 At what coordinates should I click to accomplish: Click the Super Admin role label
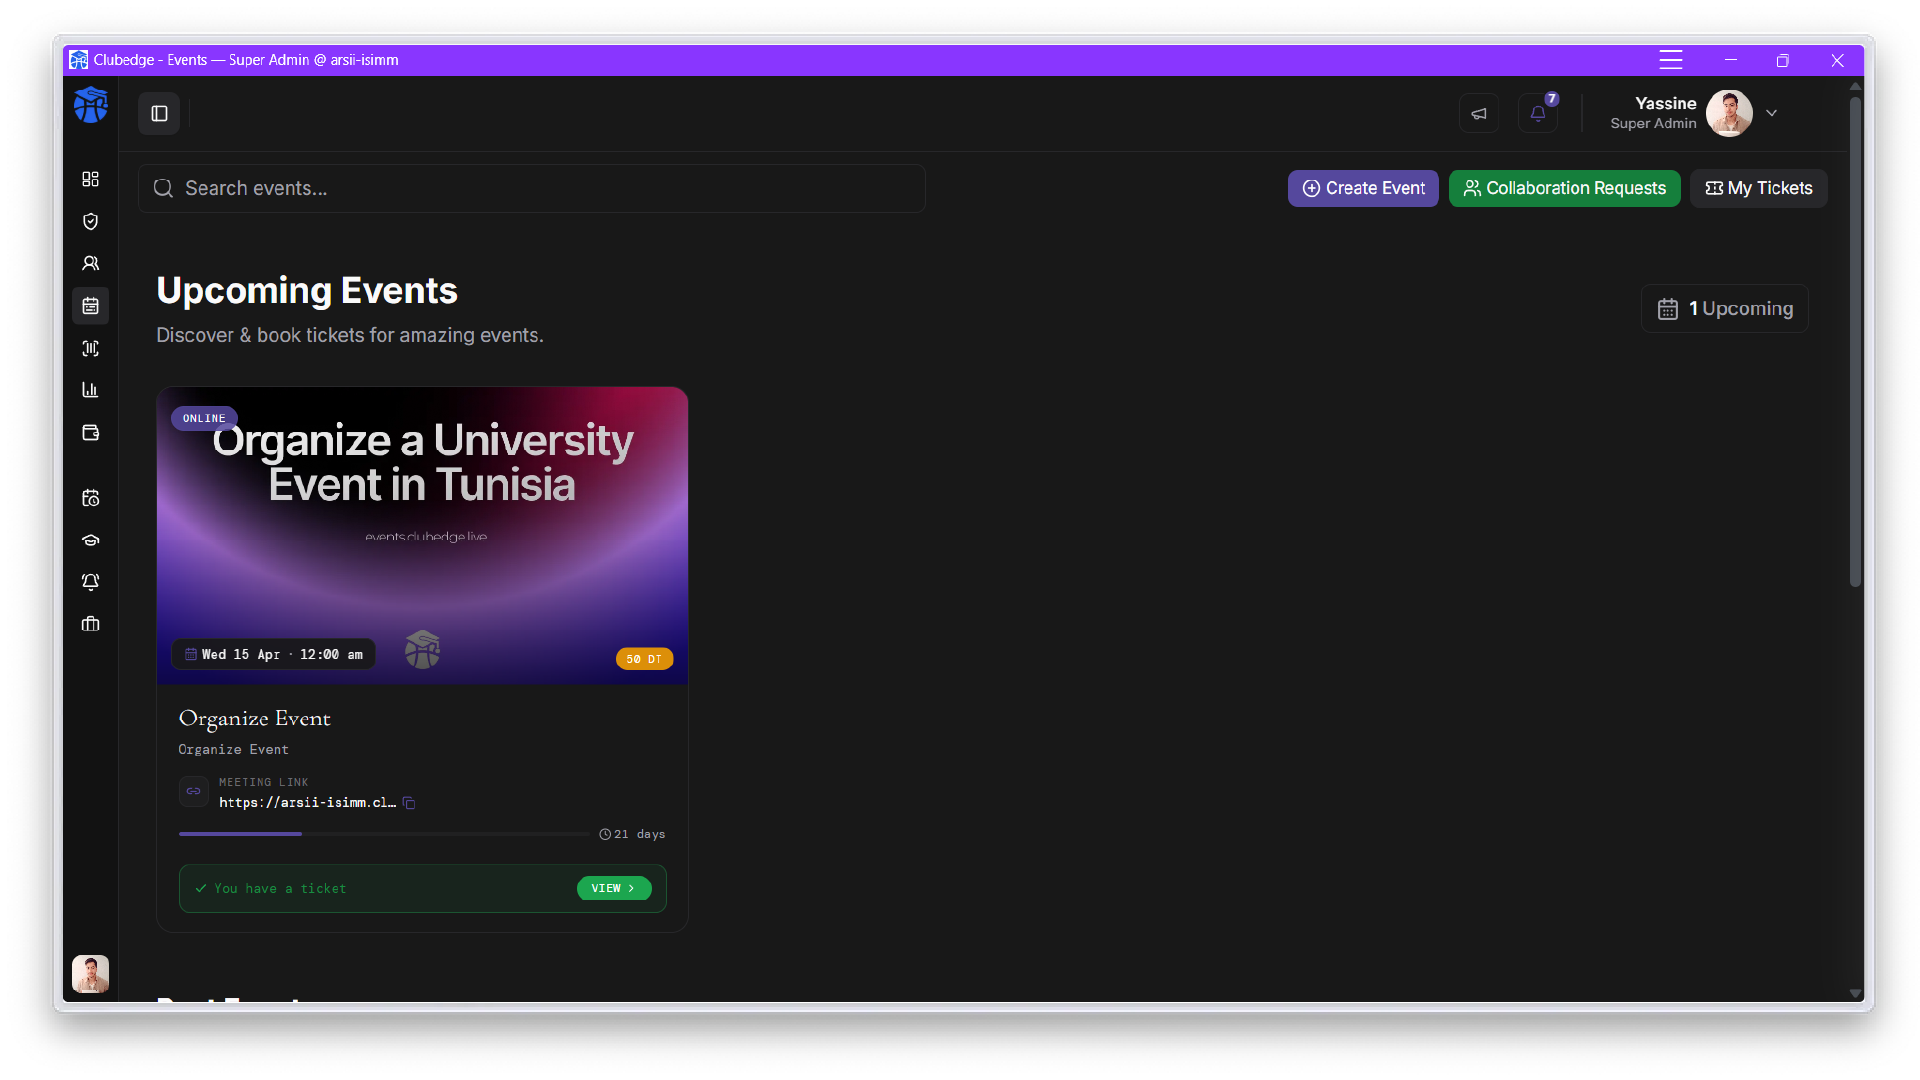1653,124
